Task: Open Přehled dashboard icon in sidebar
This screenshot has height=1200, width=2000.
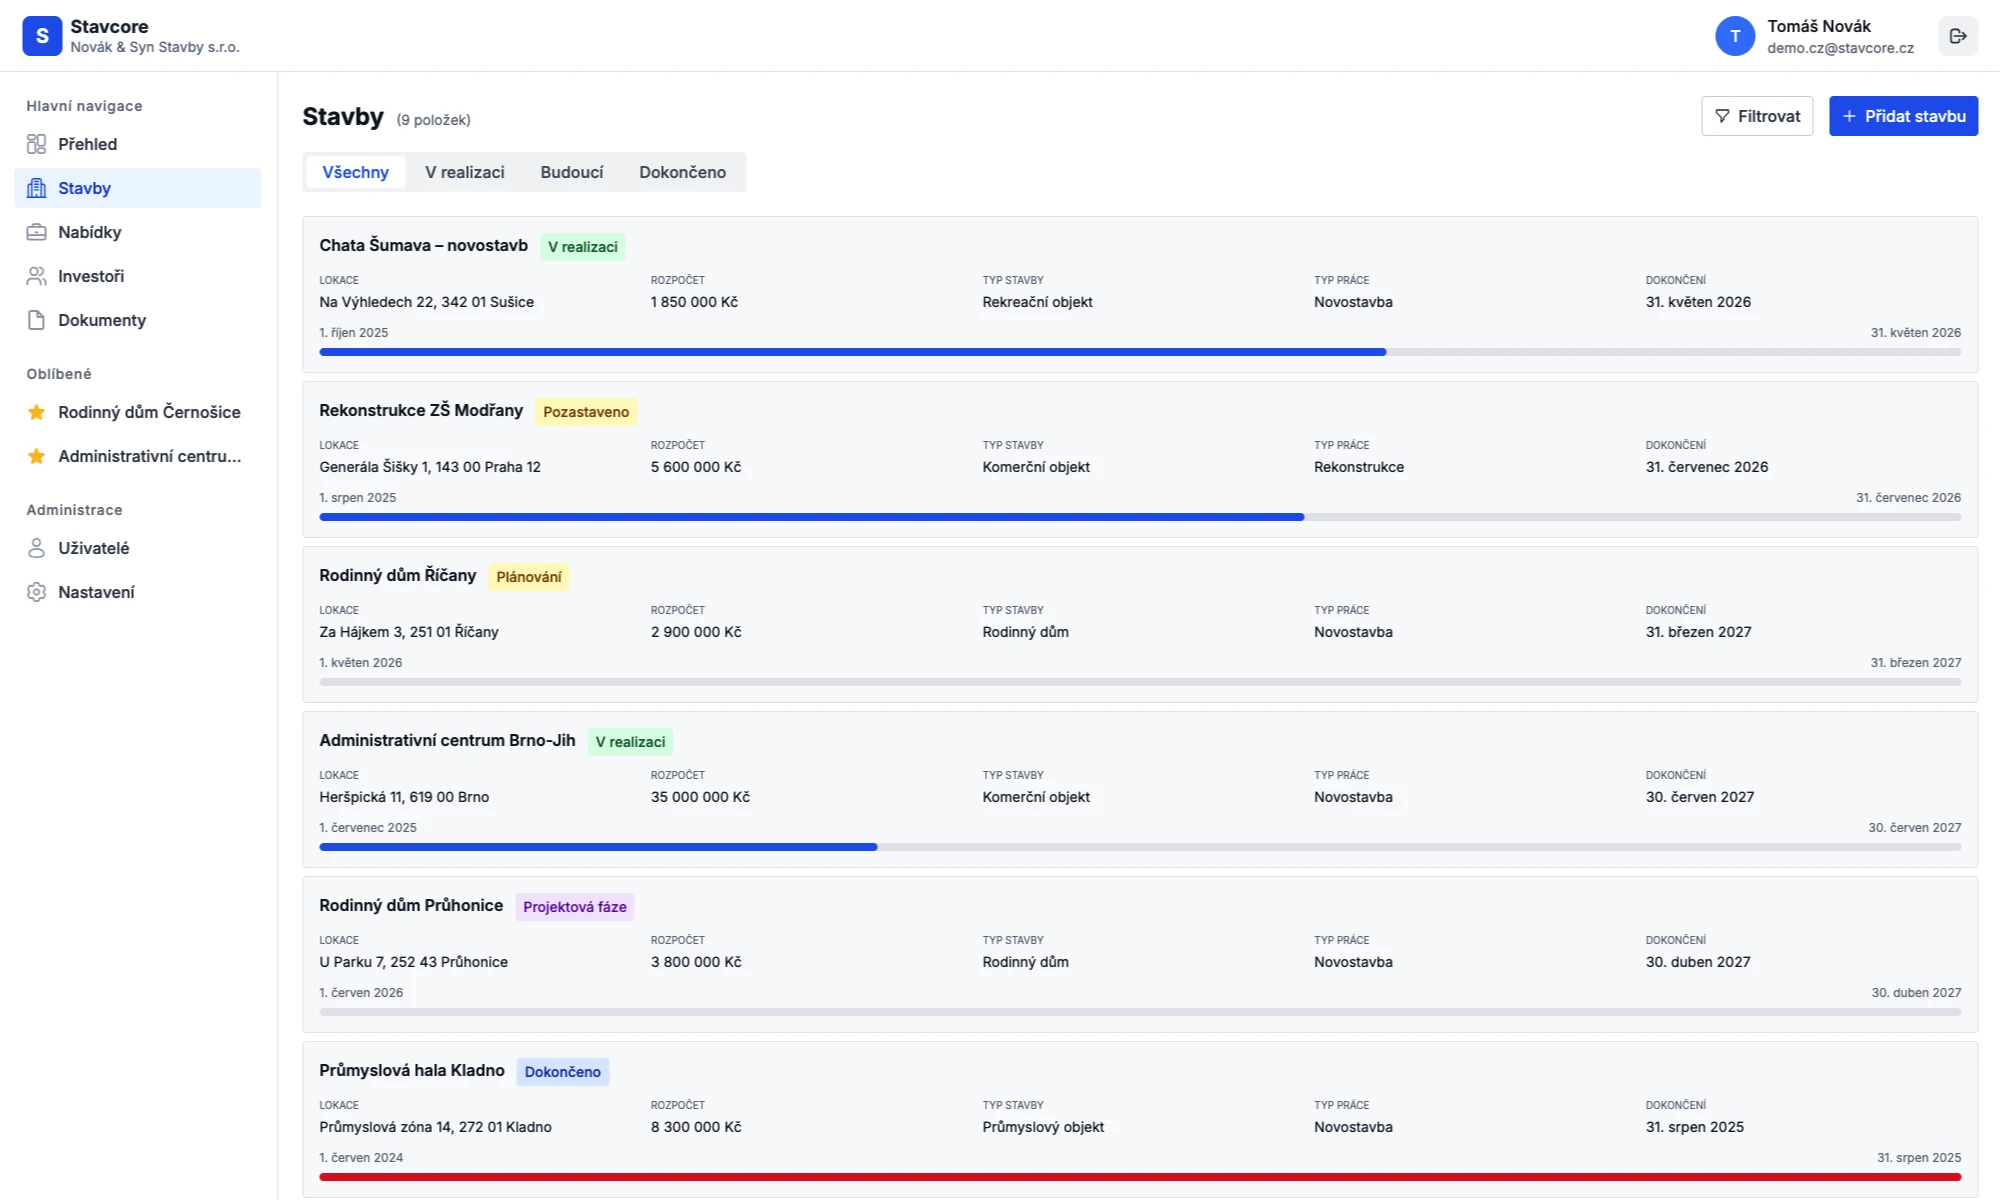Action: pyautogui.click(x=36, y=144)
